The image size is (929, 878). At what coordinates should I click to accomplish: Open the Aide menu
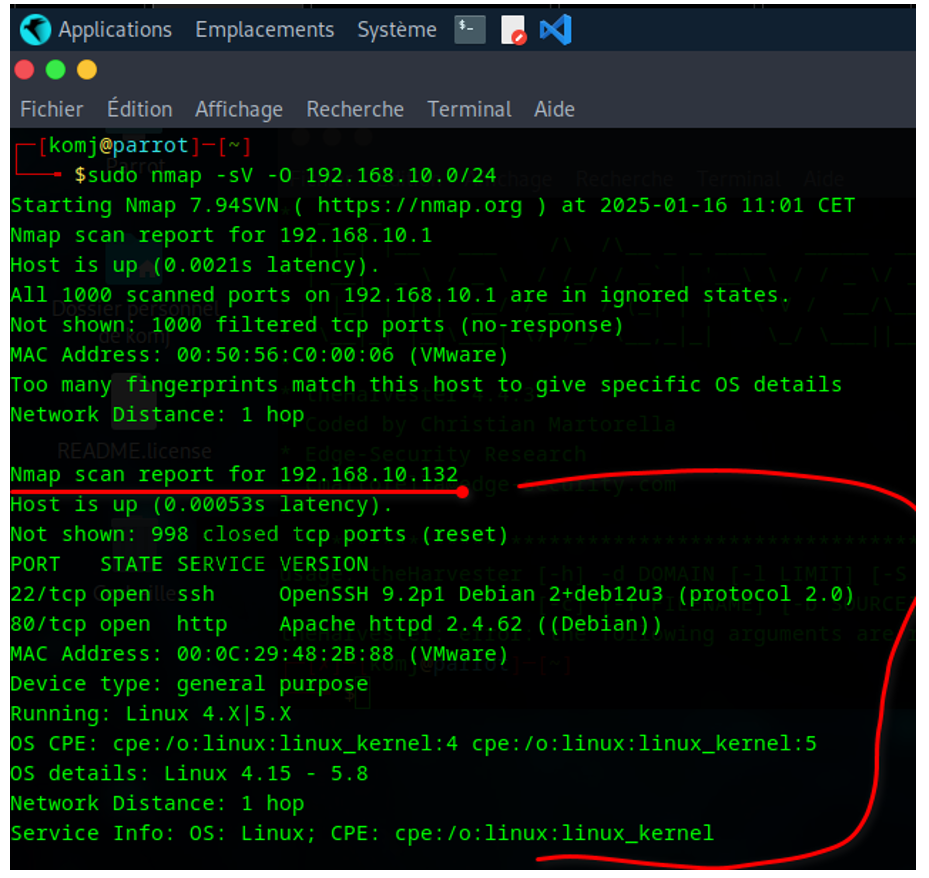click(555, 109)
